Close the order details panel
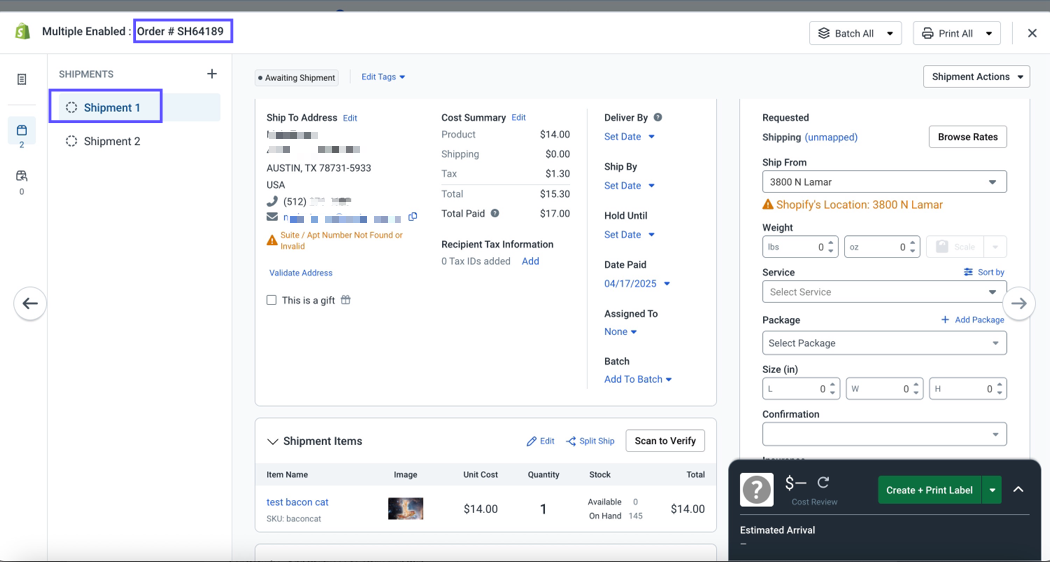Screen dimensions: 1050x562 [x=1032, y=33]
